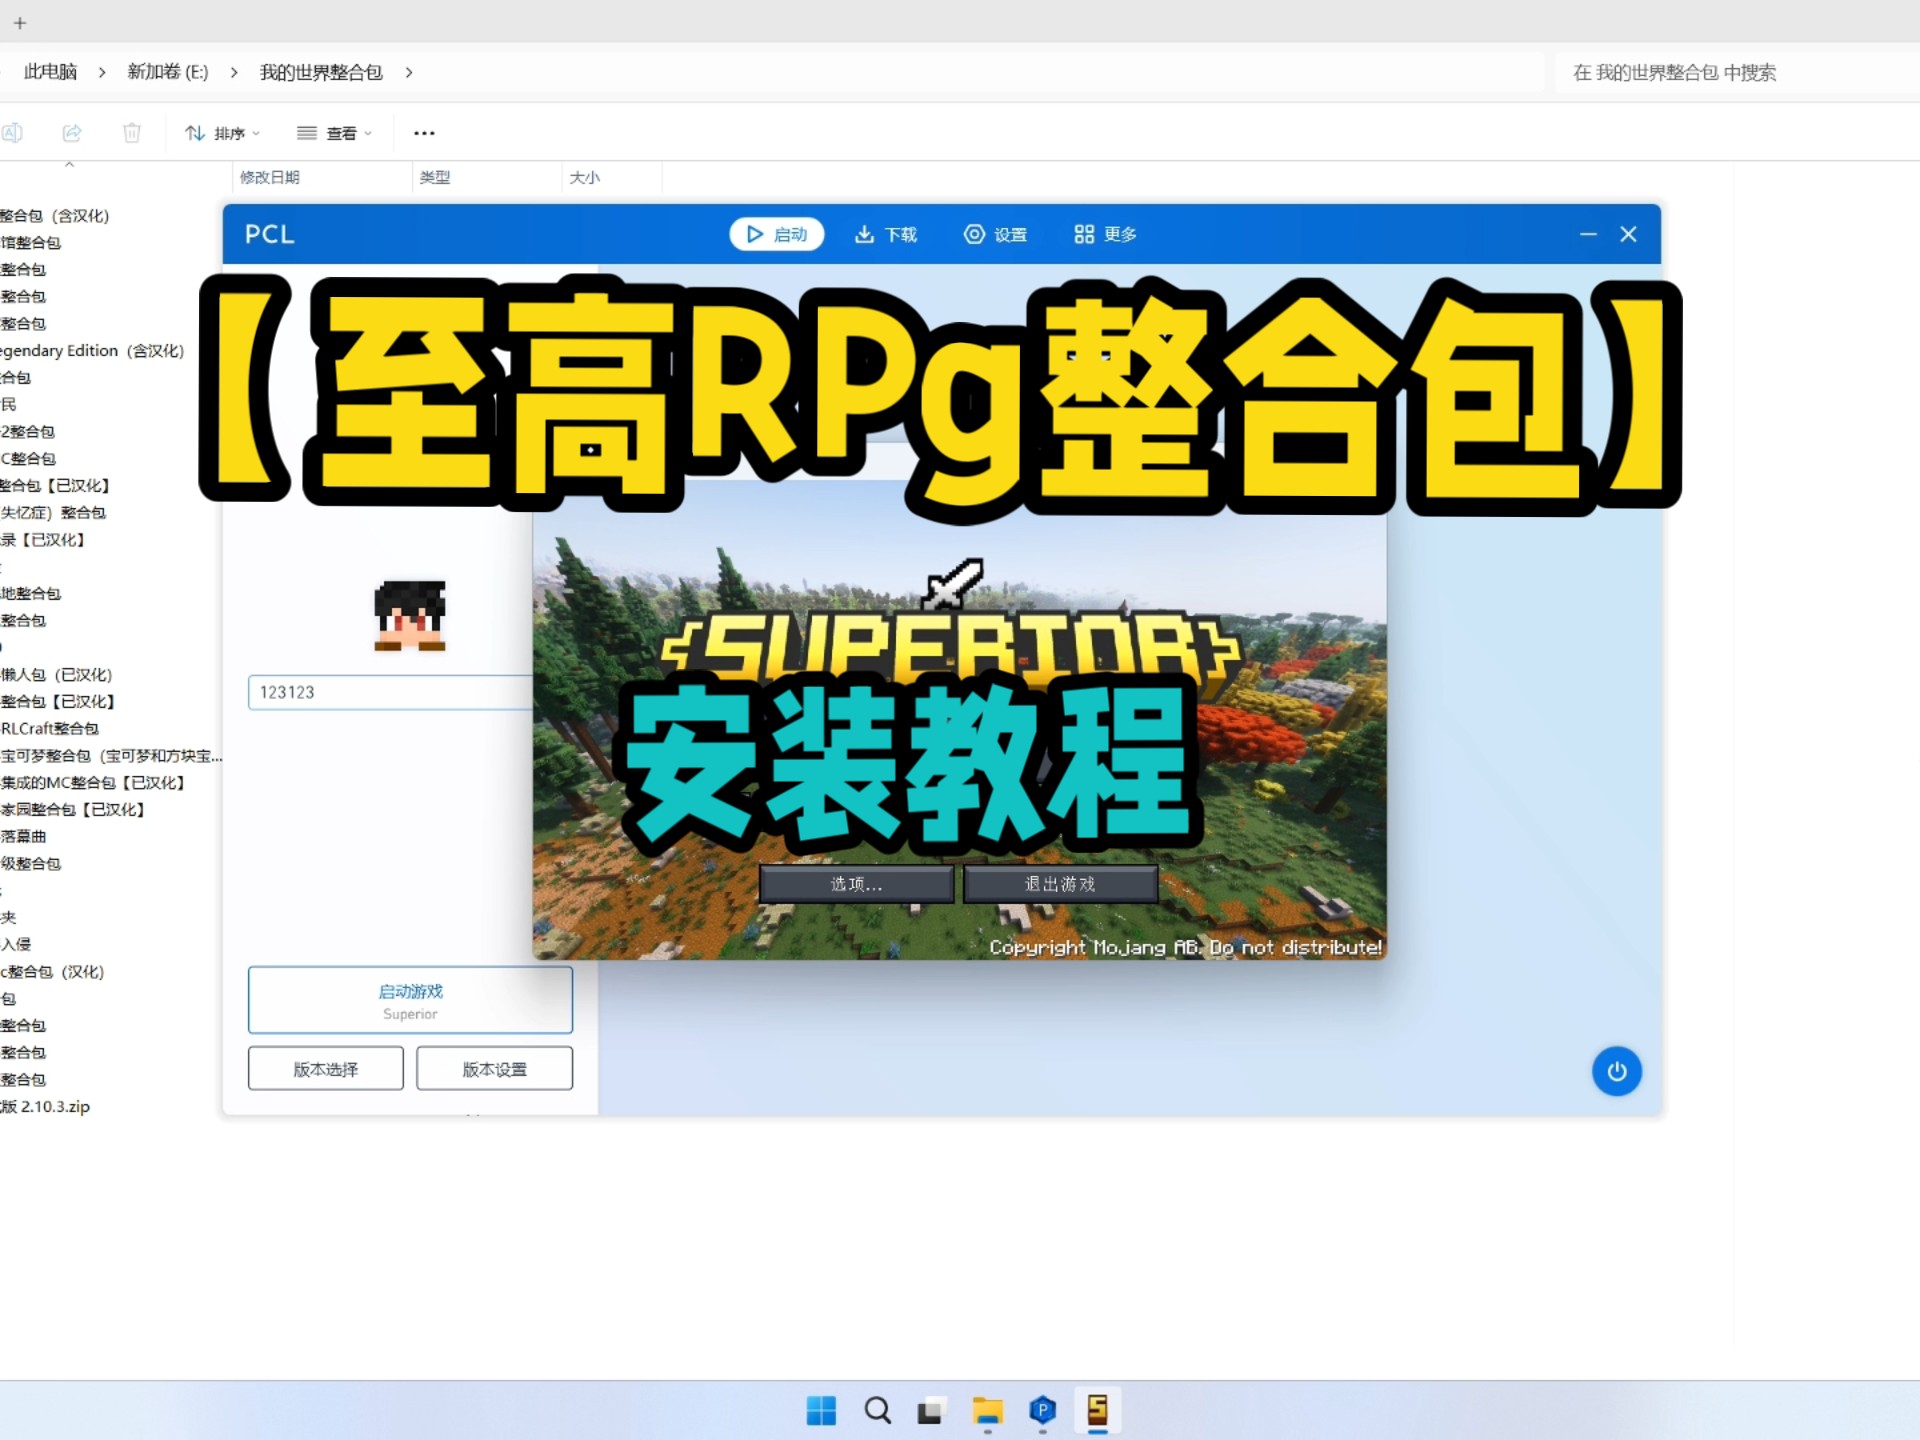Click the taskbar search magnifier icon

click(x=877, y=1411)
